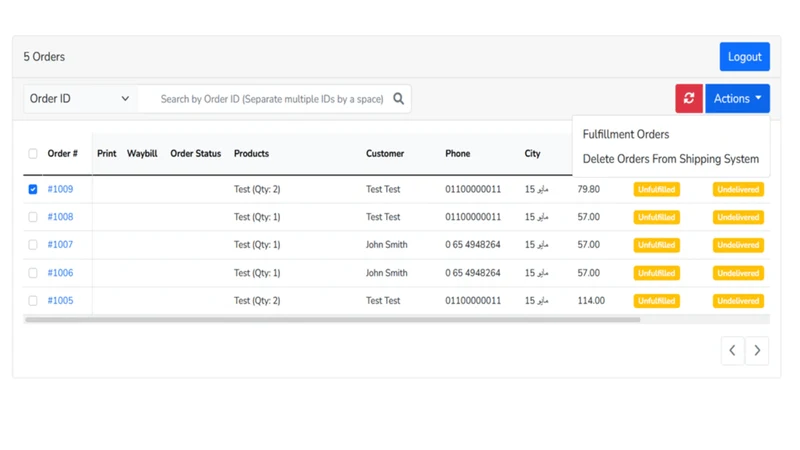Check the order #1007 checkbox

point(33,245)
